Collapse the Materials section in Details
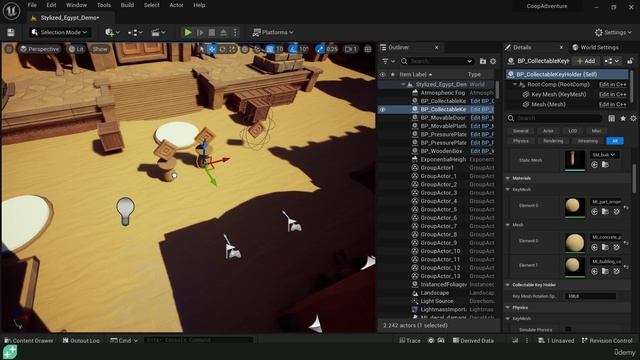This screenshot has width=640, height=360. pyautogui.click(x=508, y=178)
